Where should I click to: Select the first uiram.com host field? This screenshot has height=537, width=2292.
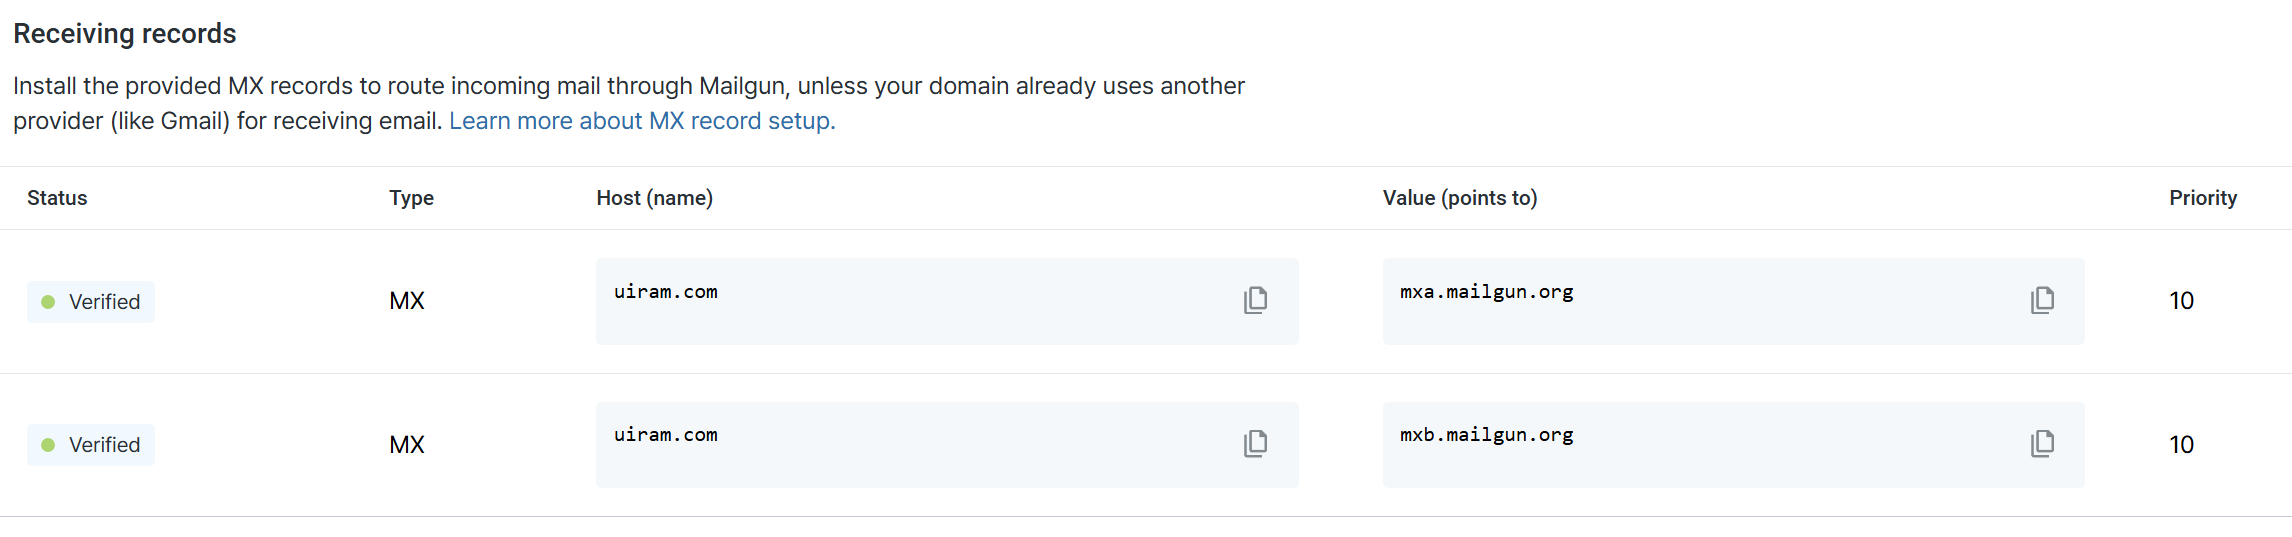point(947,301)
